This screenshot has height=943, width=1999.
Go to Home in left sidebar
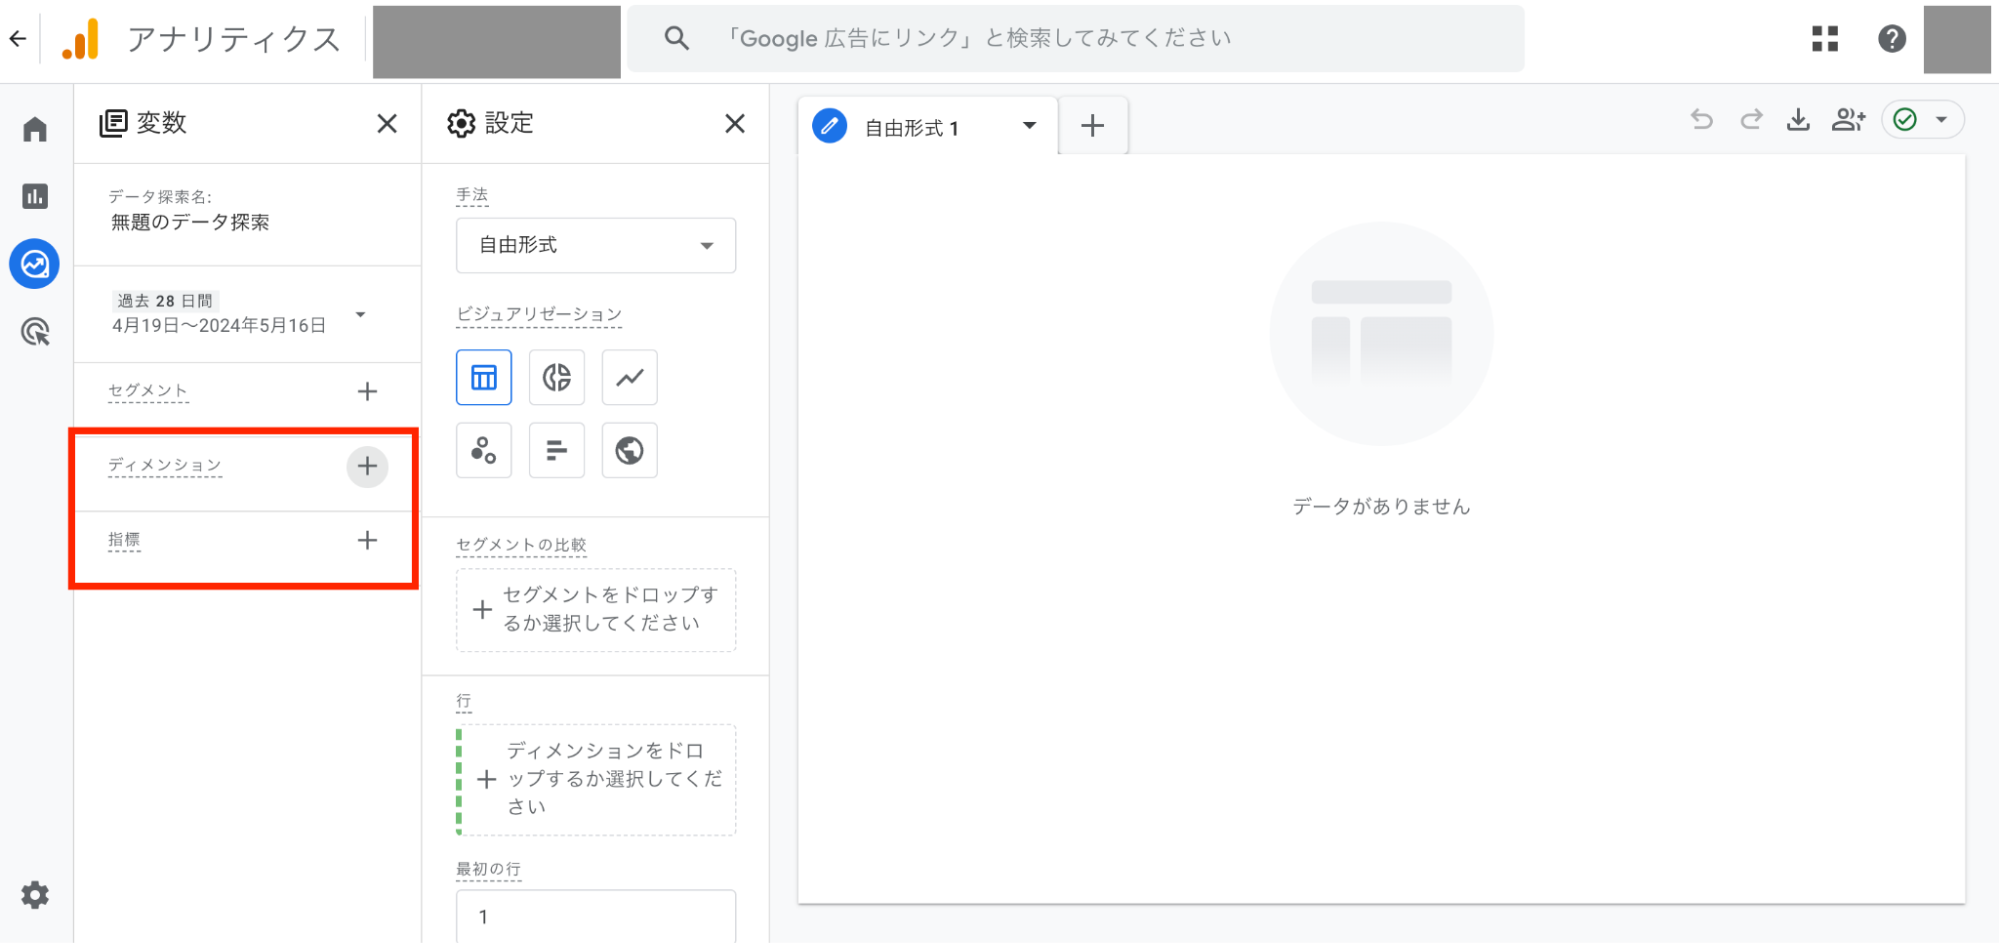(x=35, y=129)
